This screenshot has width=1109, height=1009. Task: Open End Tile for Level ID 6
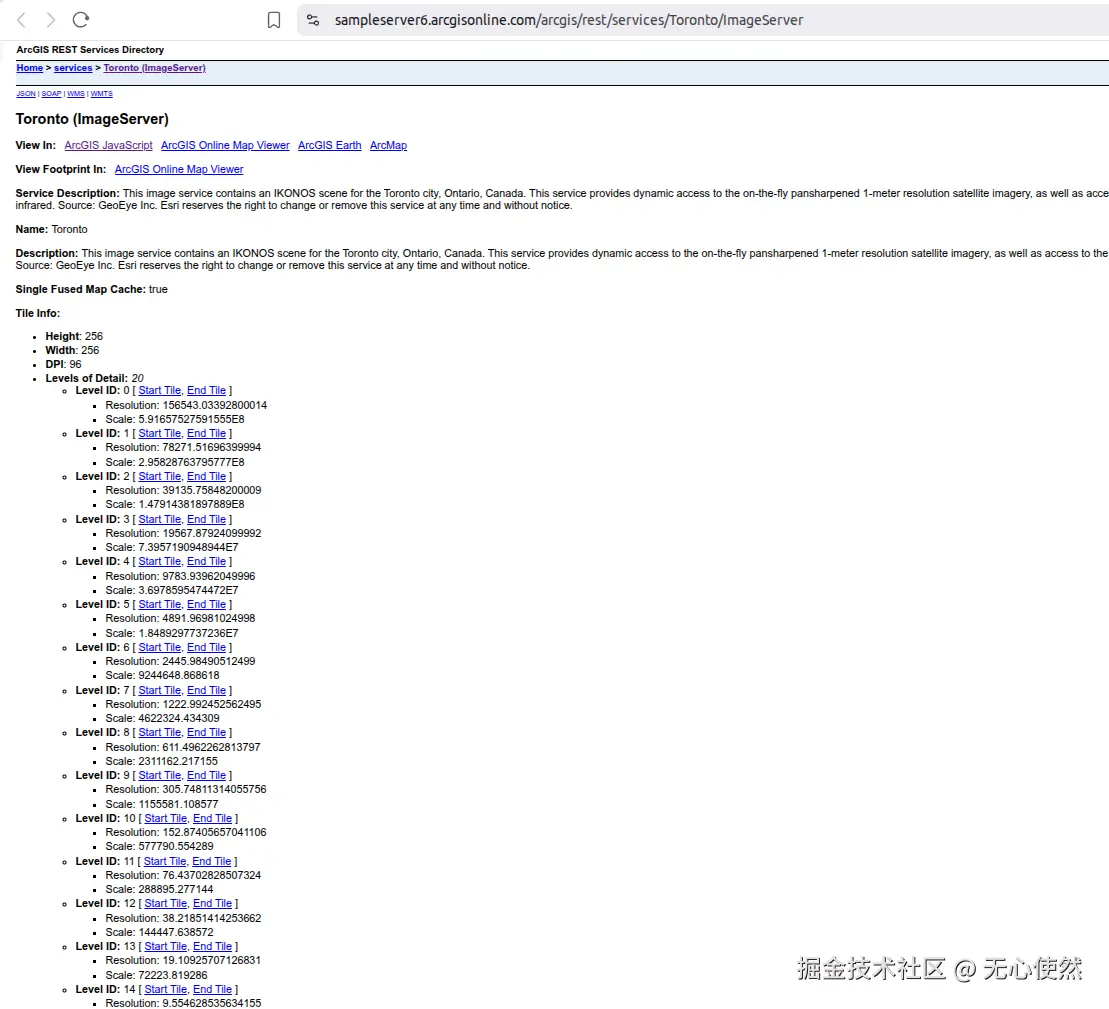tap(207, 648)
